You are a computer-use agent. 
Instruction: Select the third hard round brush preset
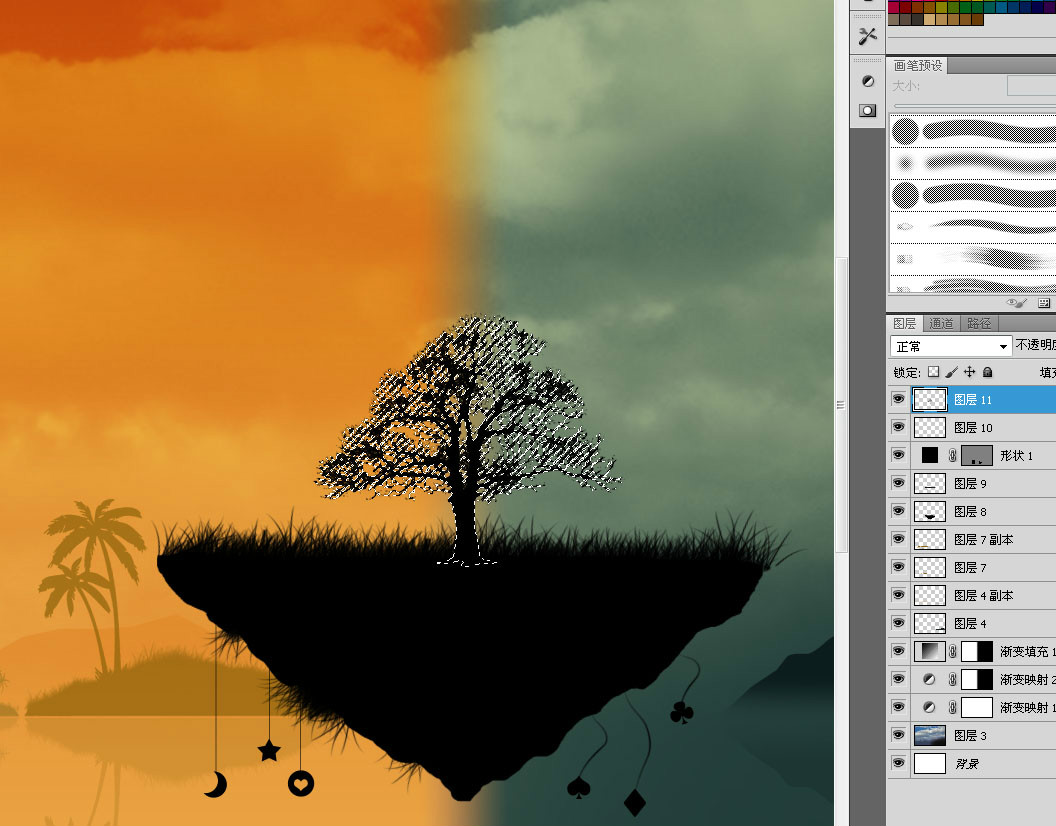[972, 195]
